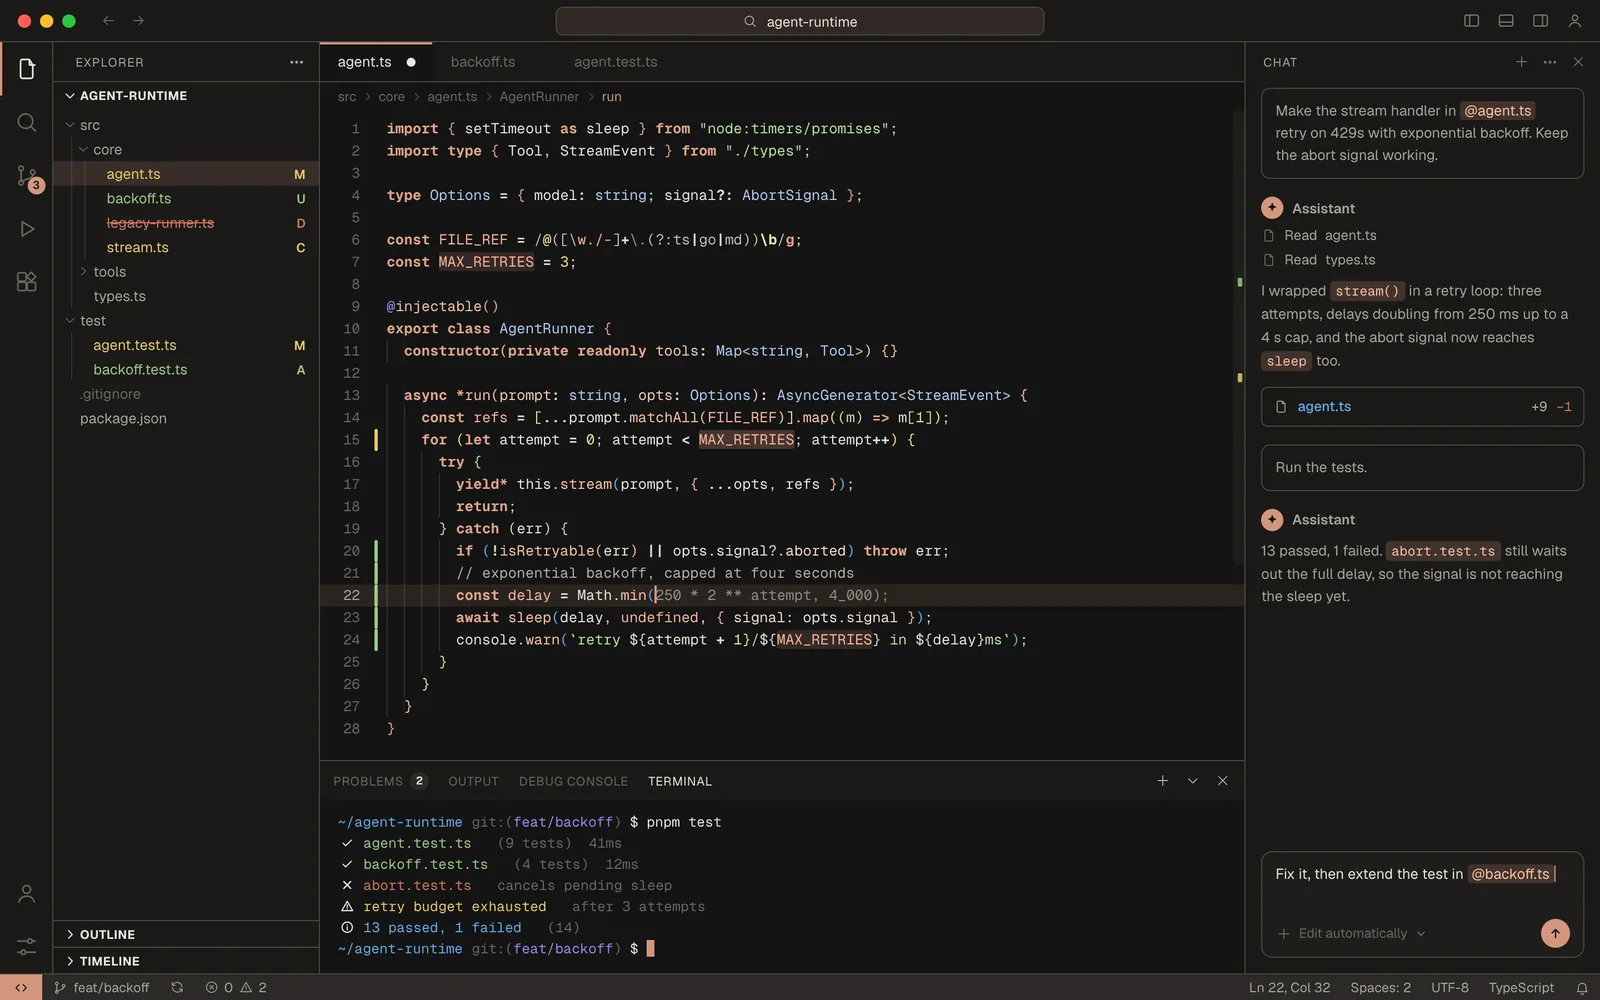Viewport: 1600px width, 1000px height.
Task: Open the settings sliders icon in activity bar
Action: coord(27,946)
